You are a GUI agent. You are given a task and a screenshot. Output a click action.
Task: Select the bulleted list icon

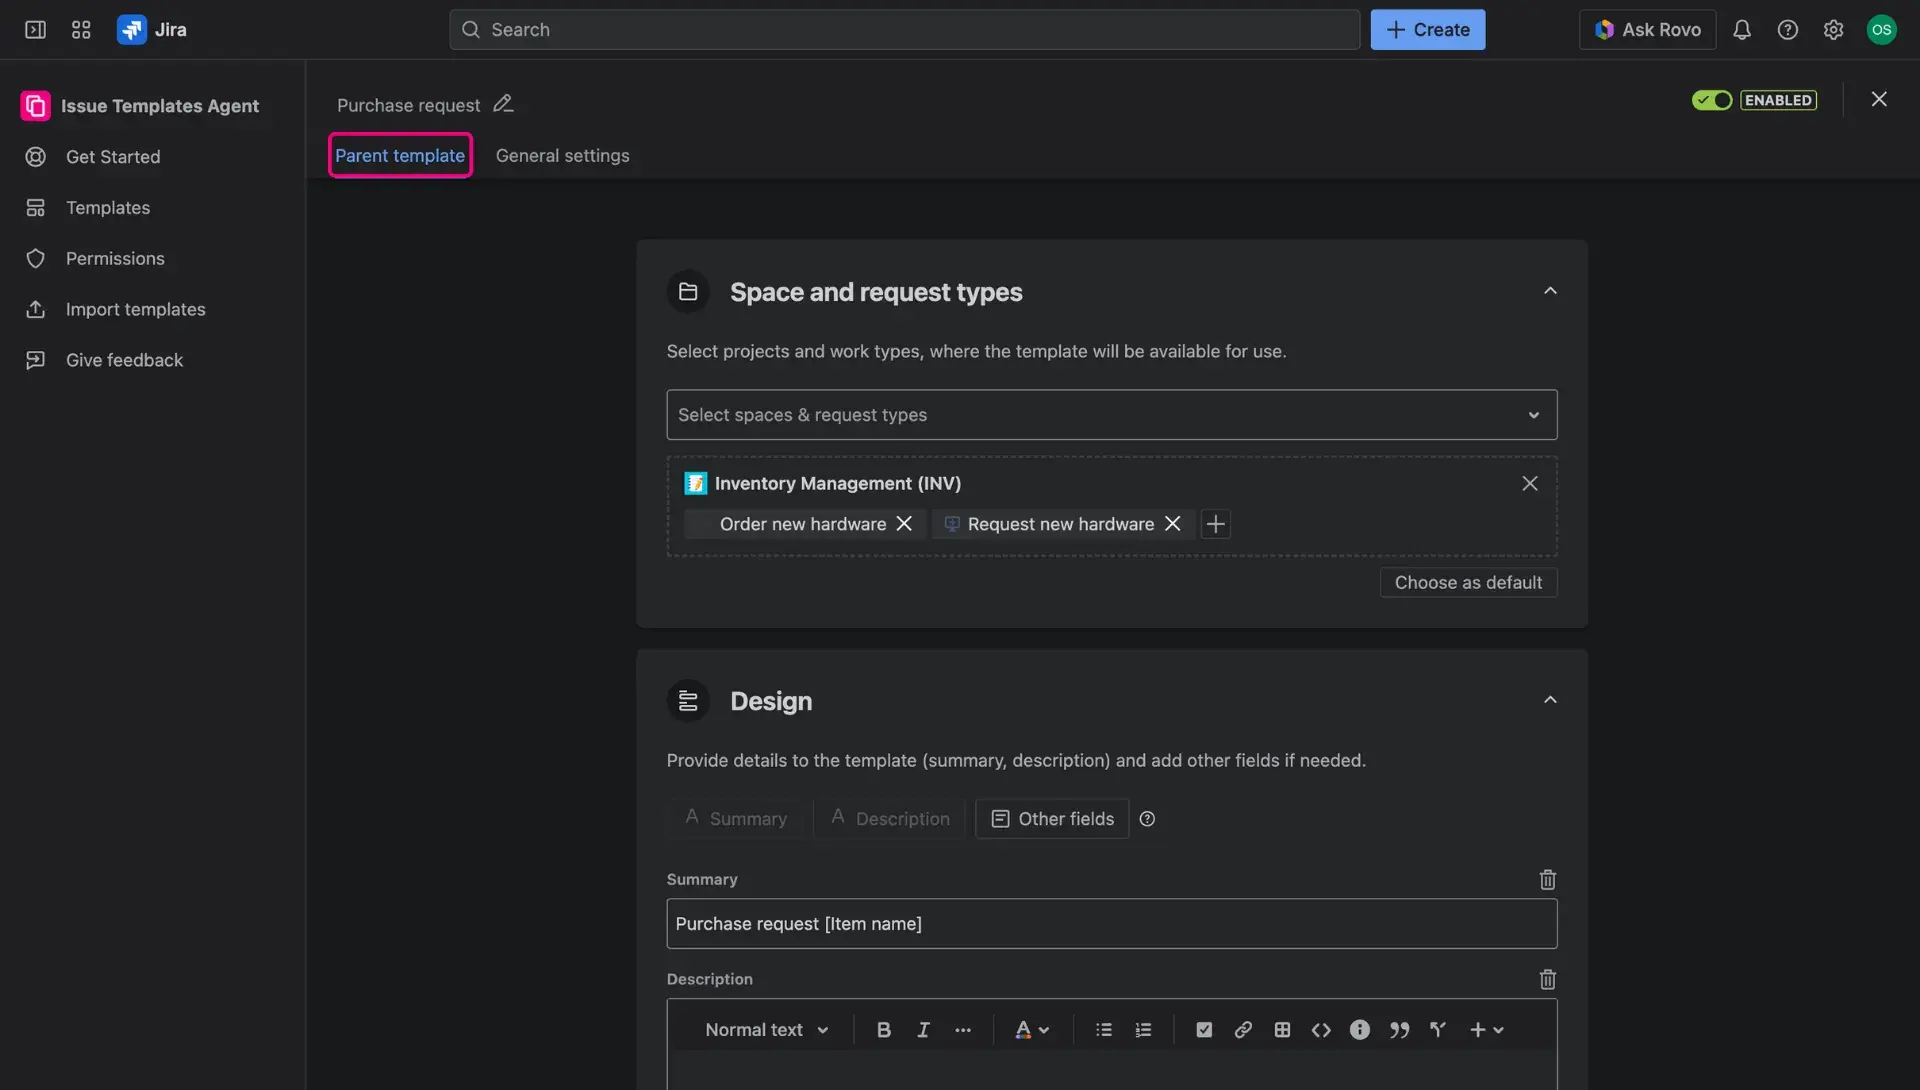pos(1104,1029)
